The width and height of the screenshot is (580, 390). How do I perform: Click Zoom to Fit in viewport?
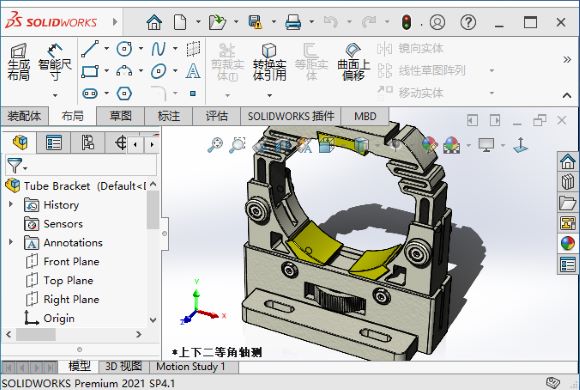click(x=215, y=145)
